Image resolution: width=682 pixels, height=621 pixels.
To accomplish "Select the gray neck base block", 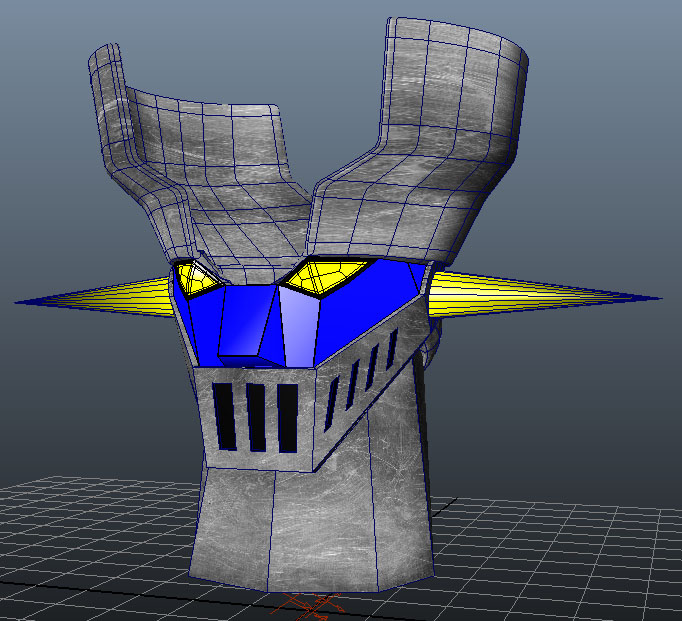I will tap(311, 522).
